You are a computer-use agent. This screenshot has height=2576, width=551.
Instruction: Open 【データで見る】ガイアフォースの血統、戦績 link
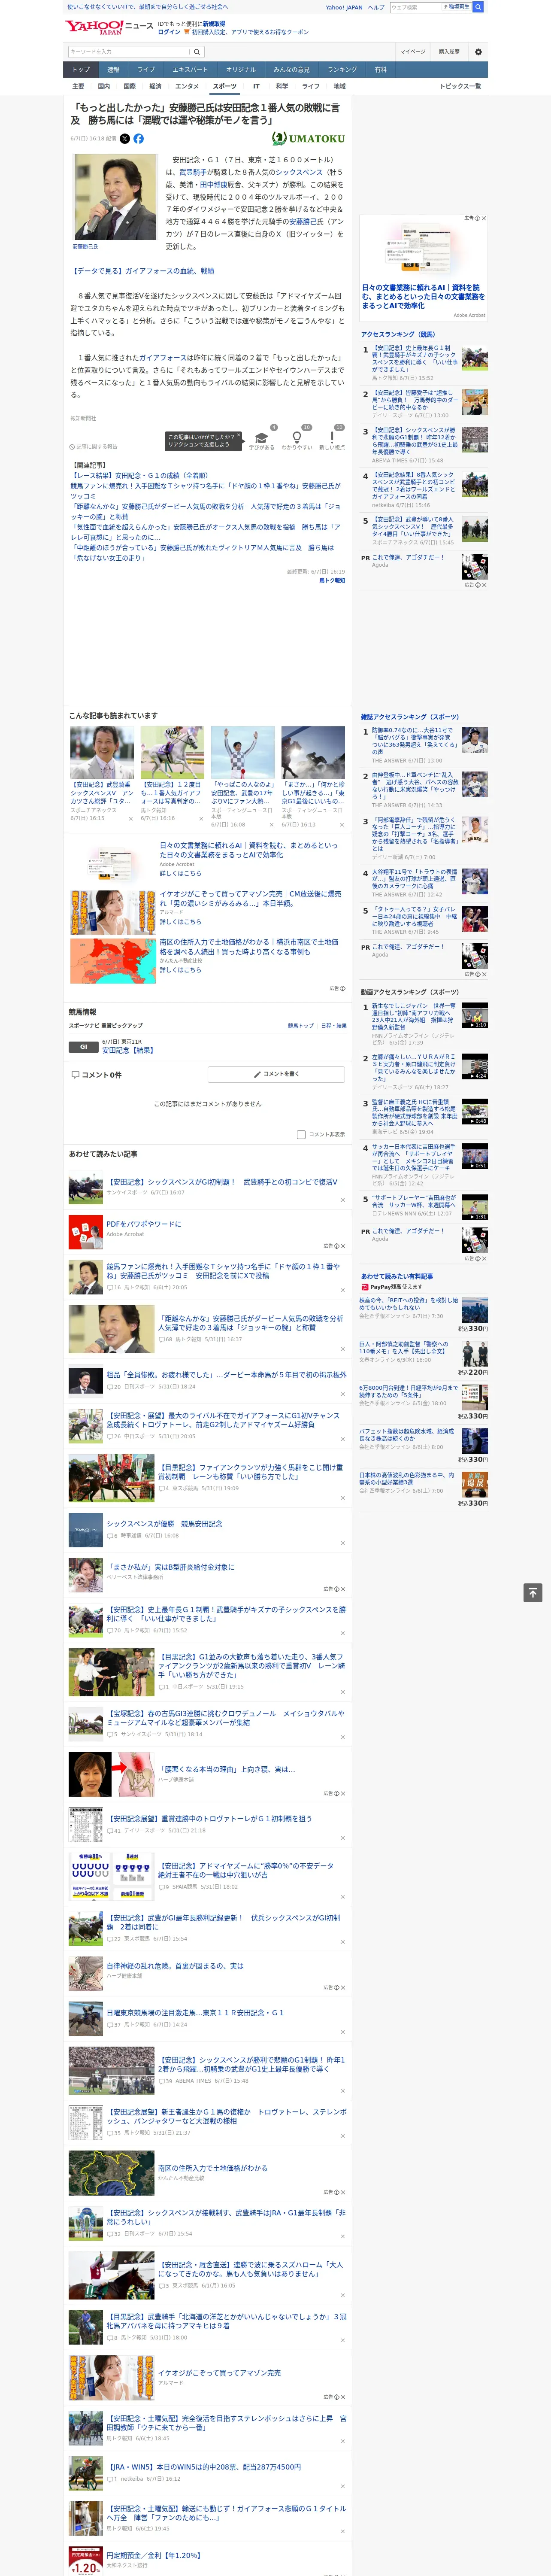click(142, 271)
